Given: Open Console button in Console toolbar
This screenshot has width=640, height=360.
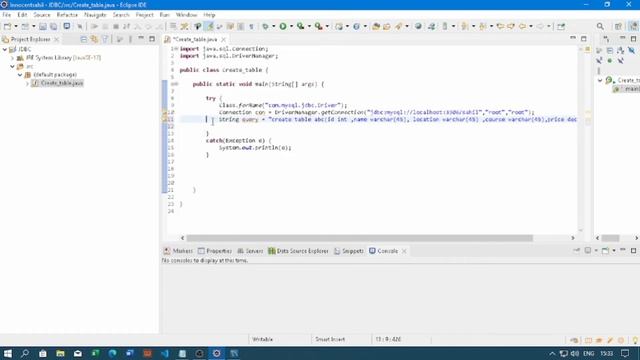Looking at the screenshot, I should [606, 251].
